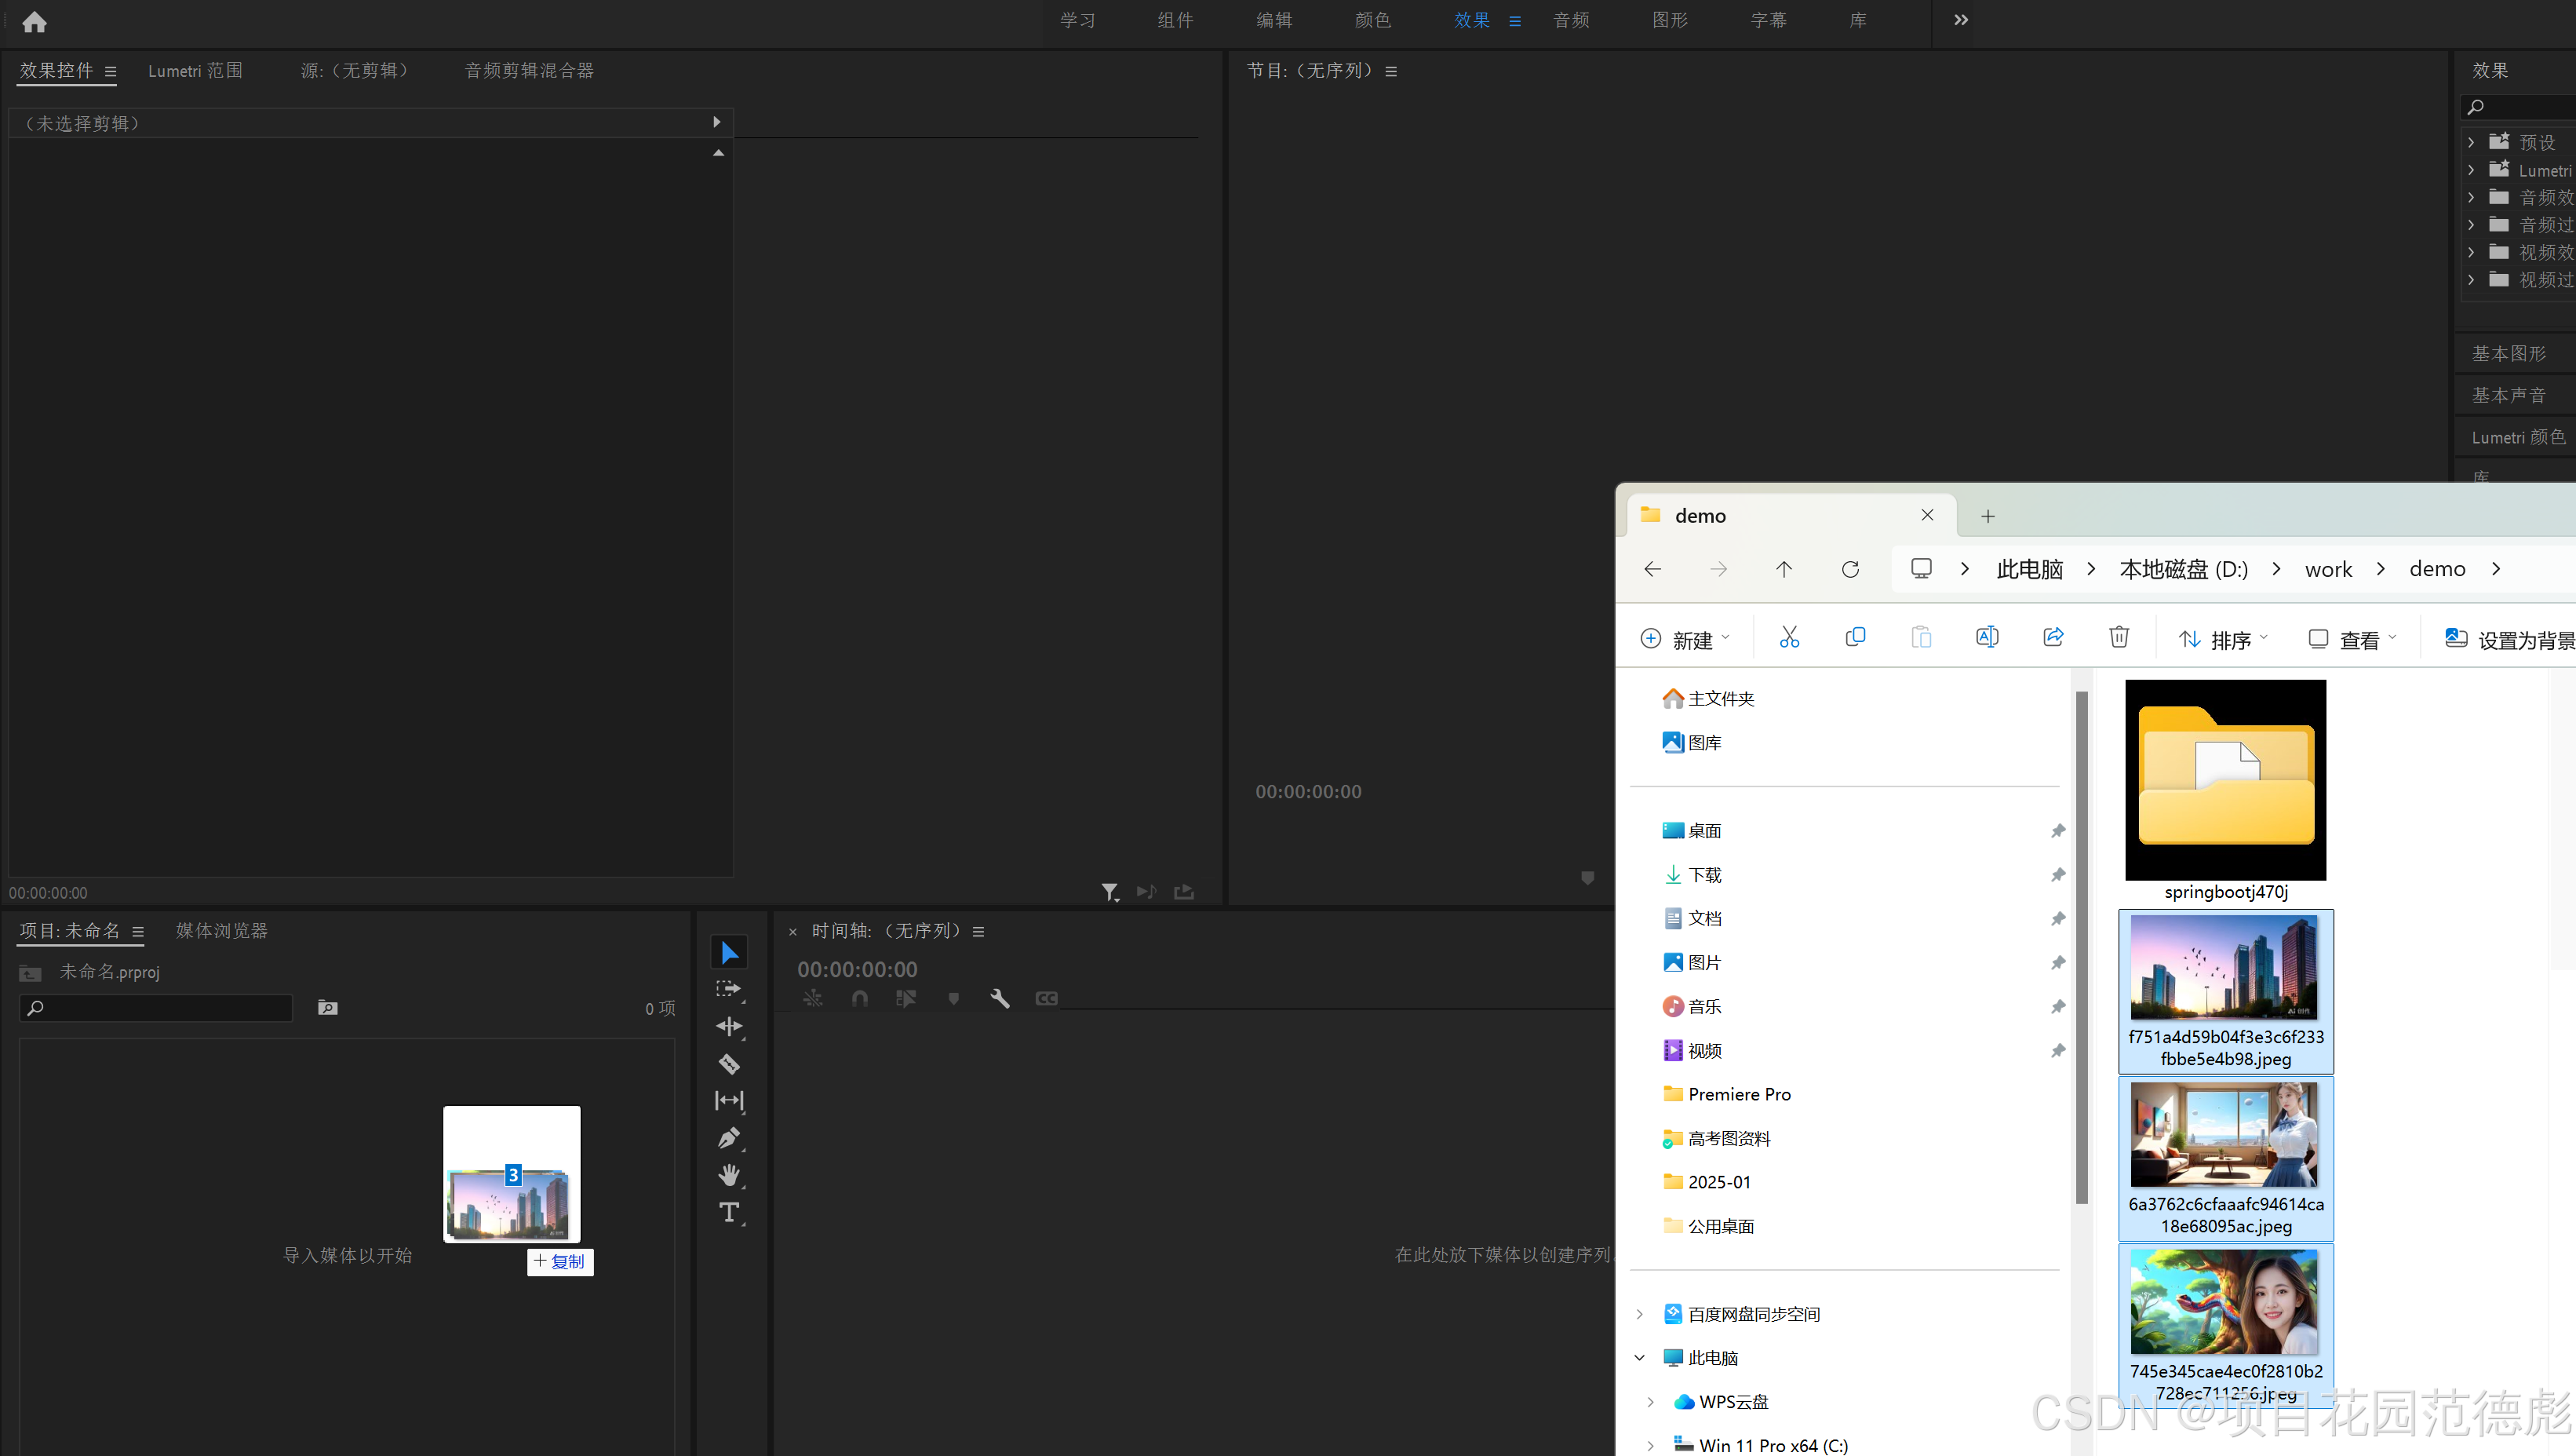The height and width of the screenshot is (1456, 2576).
Task: Click the Premiere home icon
Action: coord(34,22)
